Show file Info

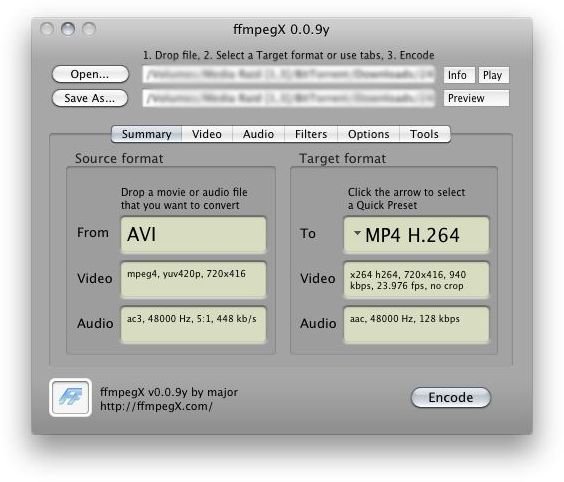point(459,75)
